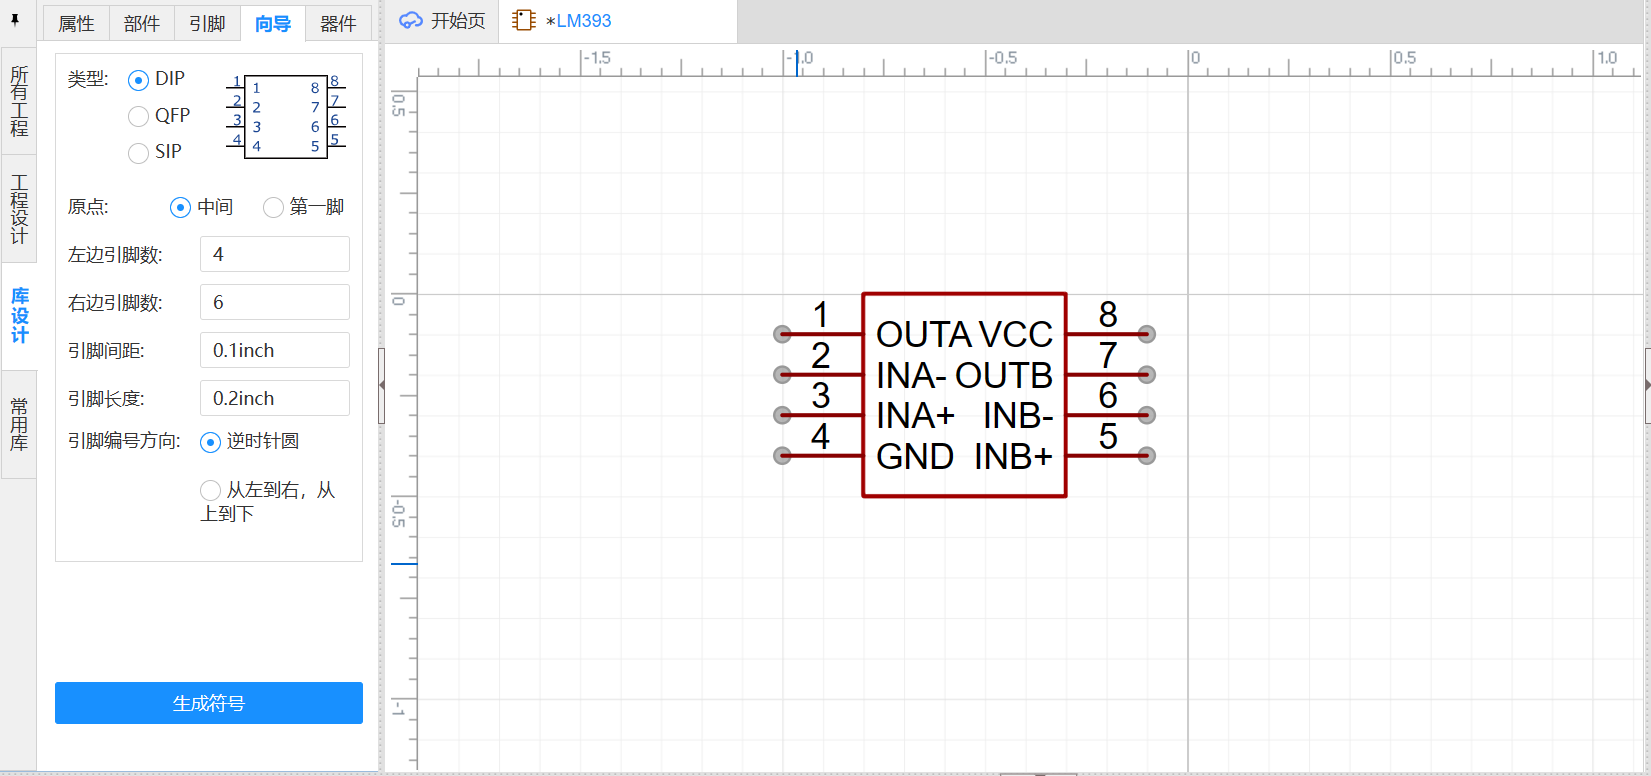
Task: Click the VCC pin label
Action: point(1016,334)
